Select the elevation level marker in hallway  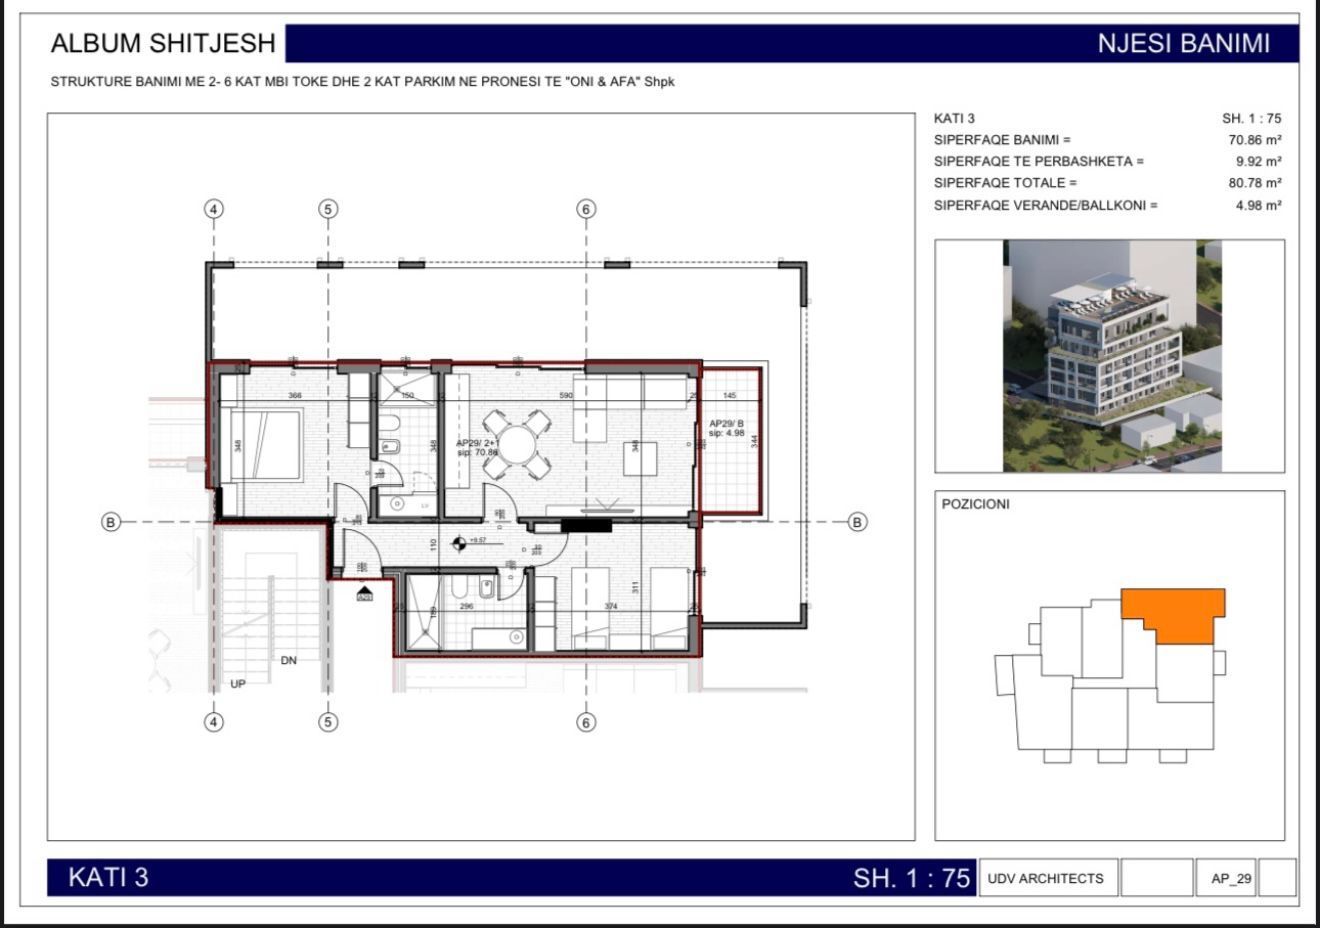[459, 543]
